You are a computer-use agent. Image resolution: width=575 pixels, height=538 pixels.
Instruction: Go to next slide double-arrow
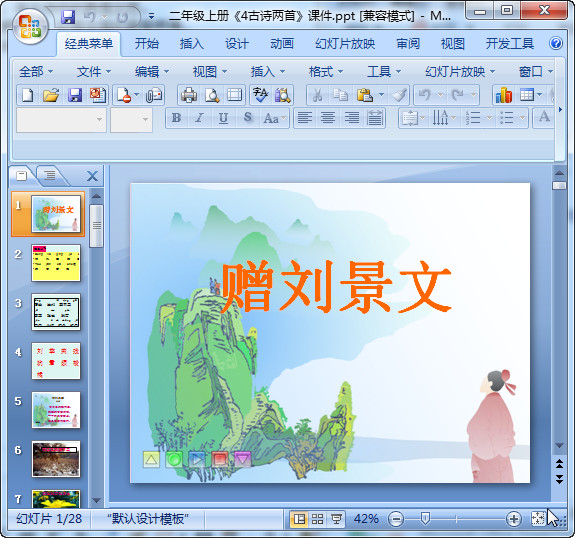pyautogui.click(x=559, y=479)
